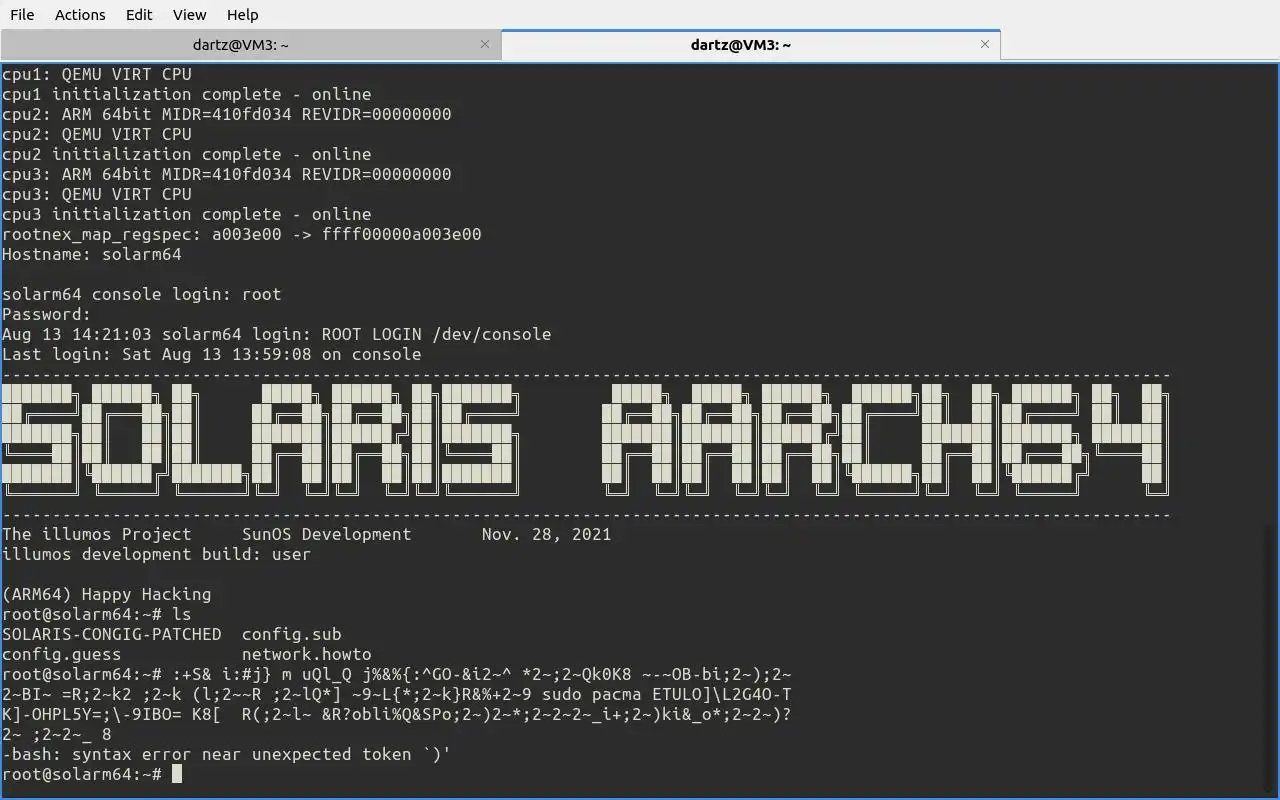This screenshot has height=800, width=1280.
Task: Click 'Last login: Sat Aug 13' line
Action: (212, 354)
